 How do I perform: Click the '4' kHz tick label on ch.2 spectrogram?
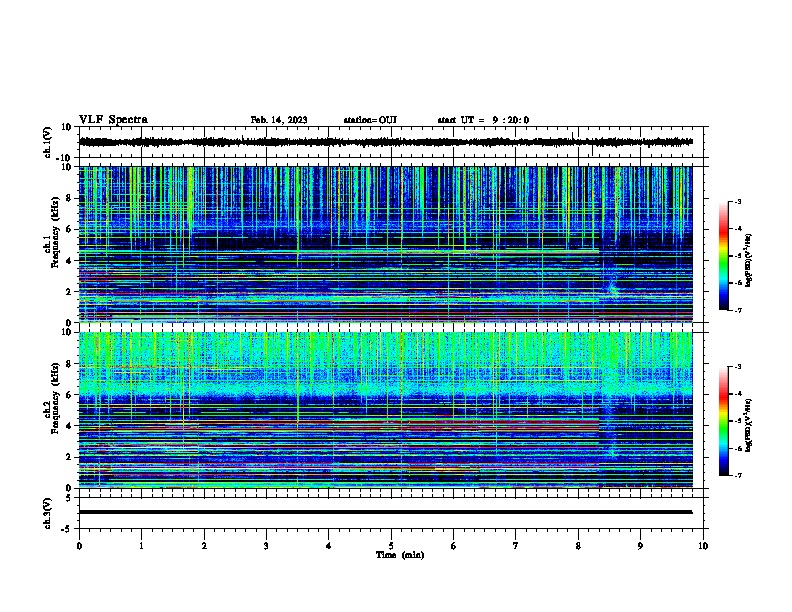click(x=69, y=426)
